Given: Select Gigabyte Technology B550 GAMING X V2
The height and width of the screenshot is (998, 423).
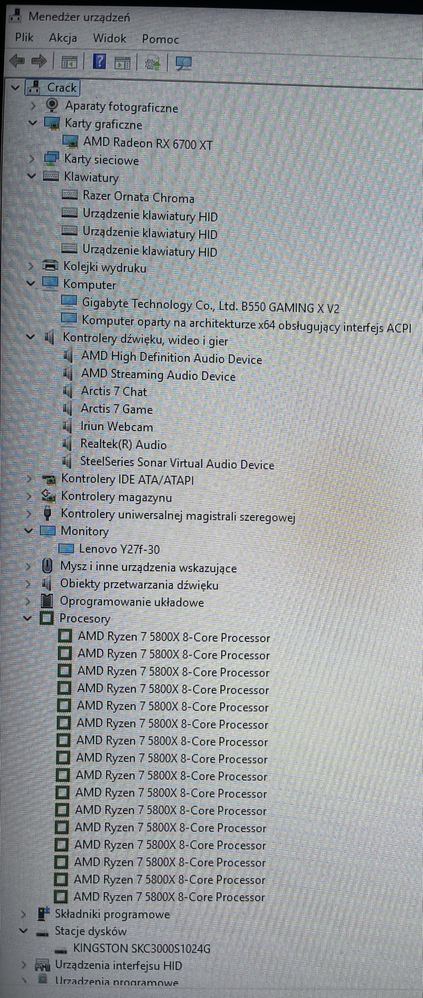Looking at the screenshot, I should (x=211, y=307).
